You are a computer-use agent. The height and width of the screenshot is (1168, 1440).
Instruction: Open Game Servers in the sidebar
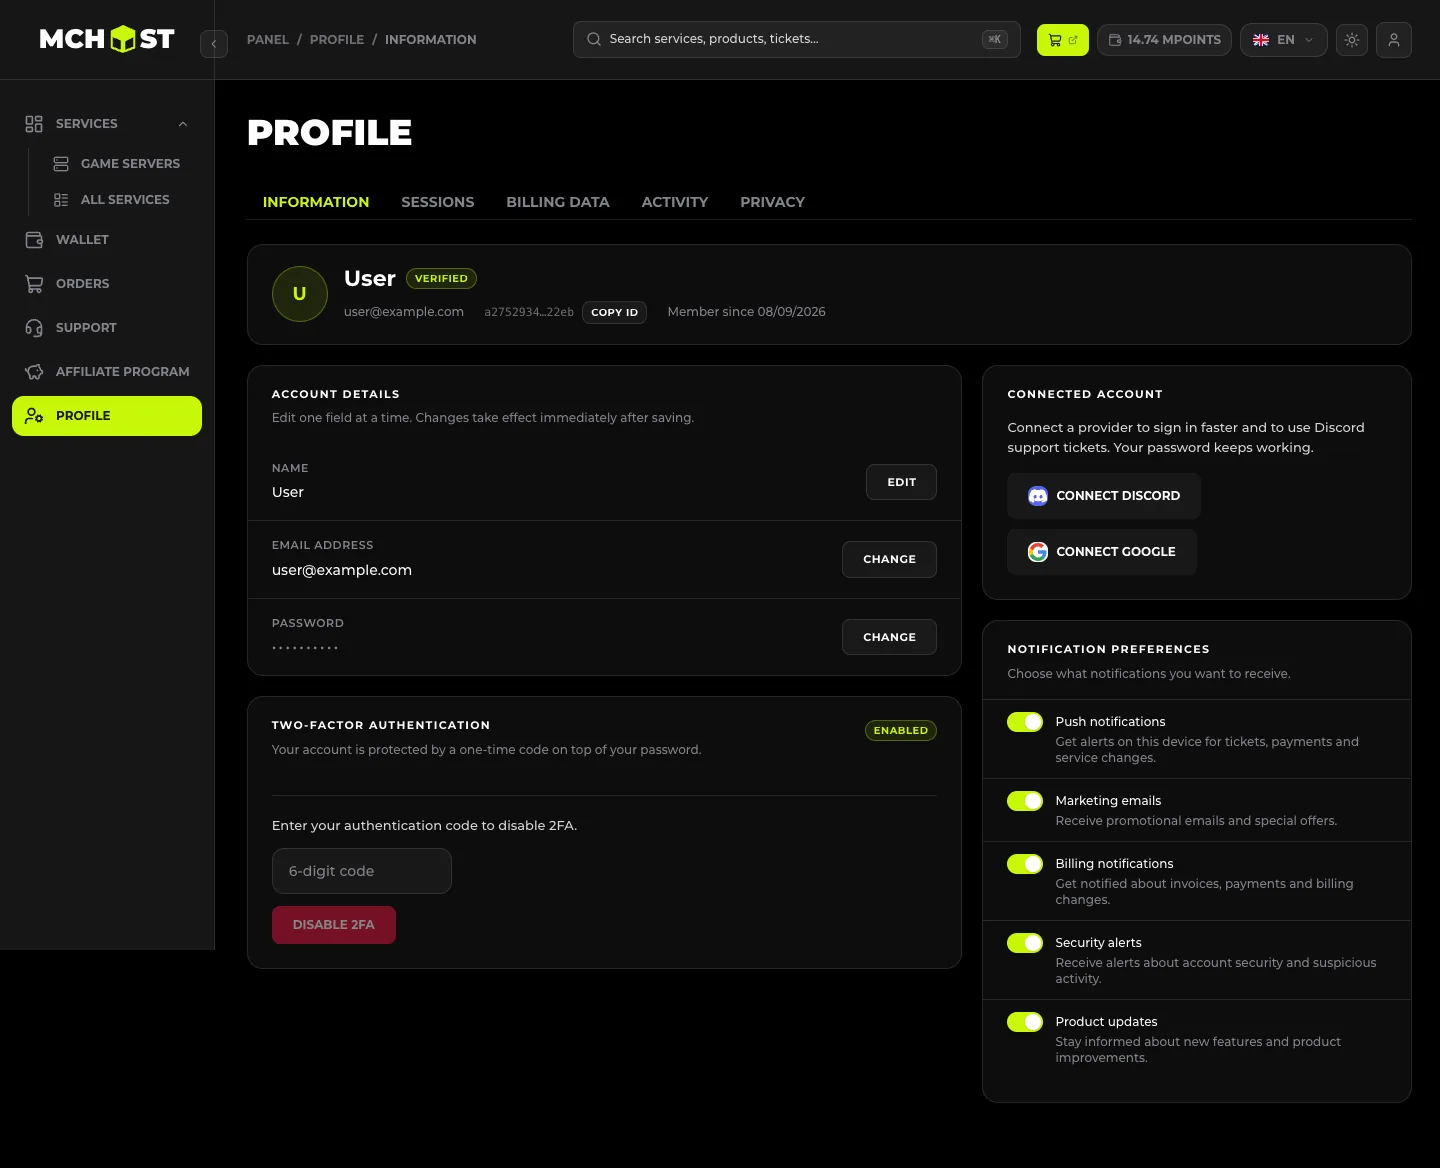point(116,164)
